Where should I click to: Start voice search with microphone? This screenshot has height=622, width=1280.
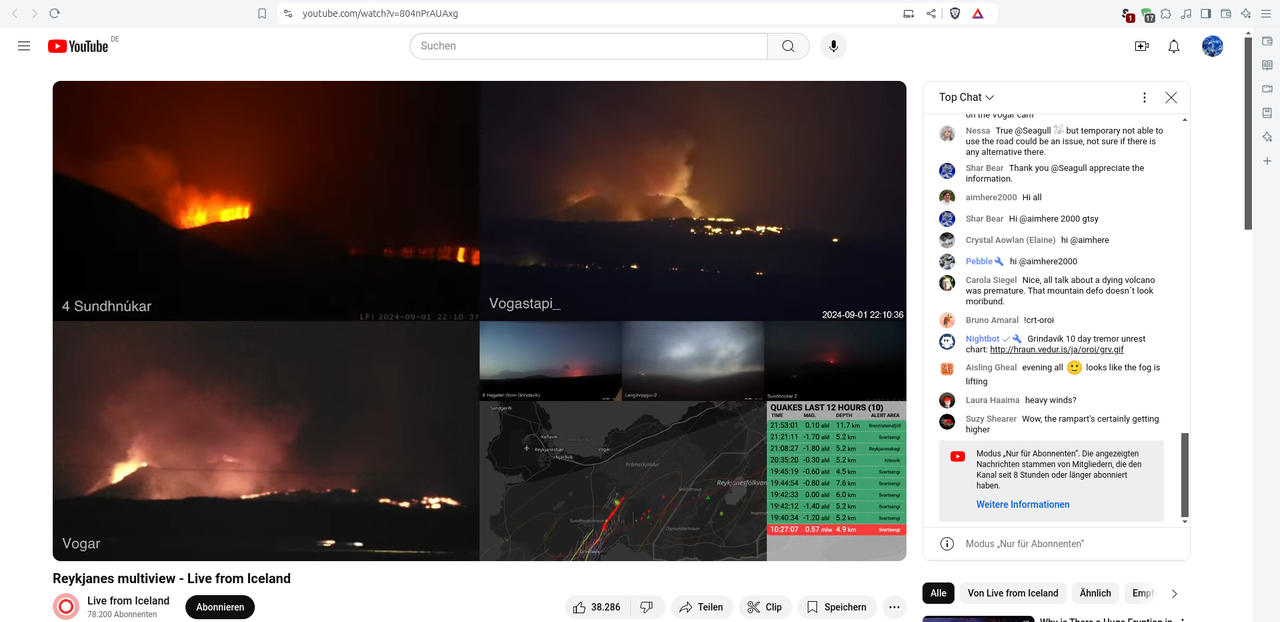(834, 46)
